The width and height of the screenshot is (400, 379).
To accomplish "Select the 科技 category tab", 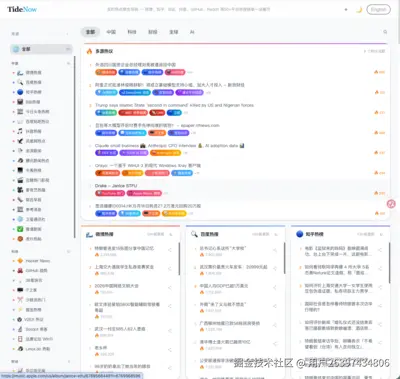I will pyautogui.click(x=132, y=32).
